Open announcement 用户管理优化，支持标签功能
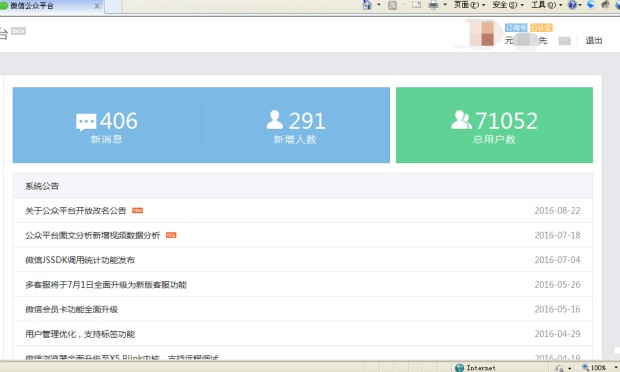This screenshot has width=620, height=372. click(80, 334)
